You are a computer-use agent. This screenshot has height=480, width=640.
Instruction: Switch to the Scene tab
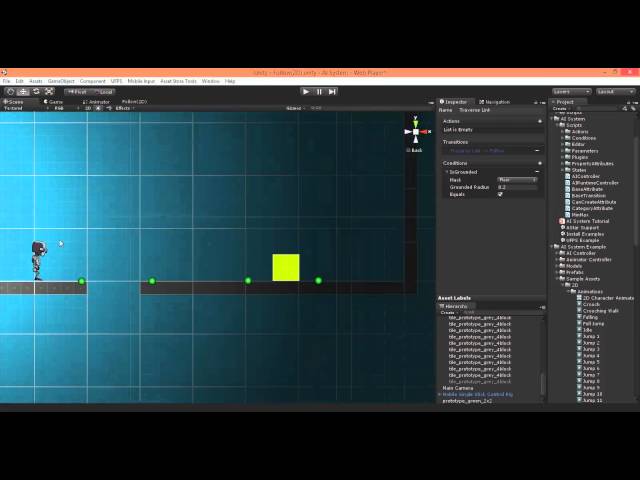click(x=16, y=102)
